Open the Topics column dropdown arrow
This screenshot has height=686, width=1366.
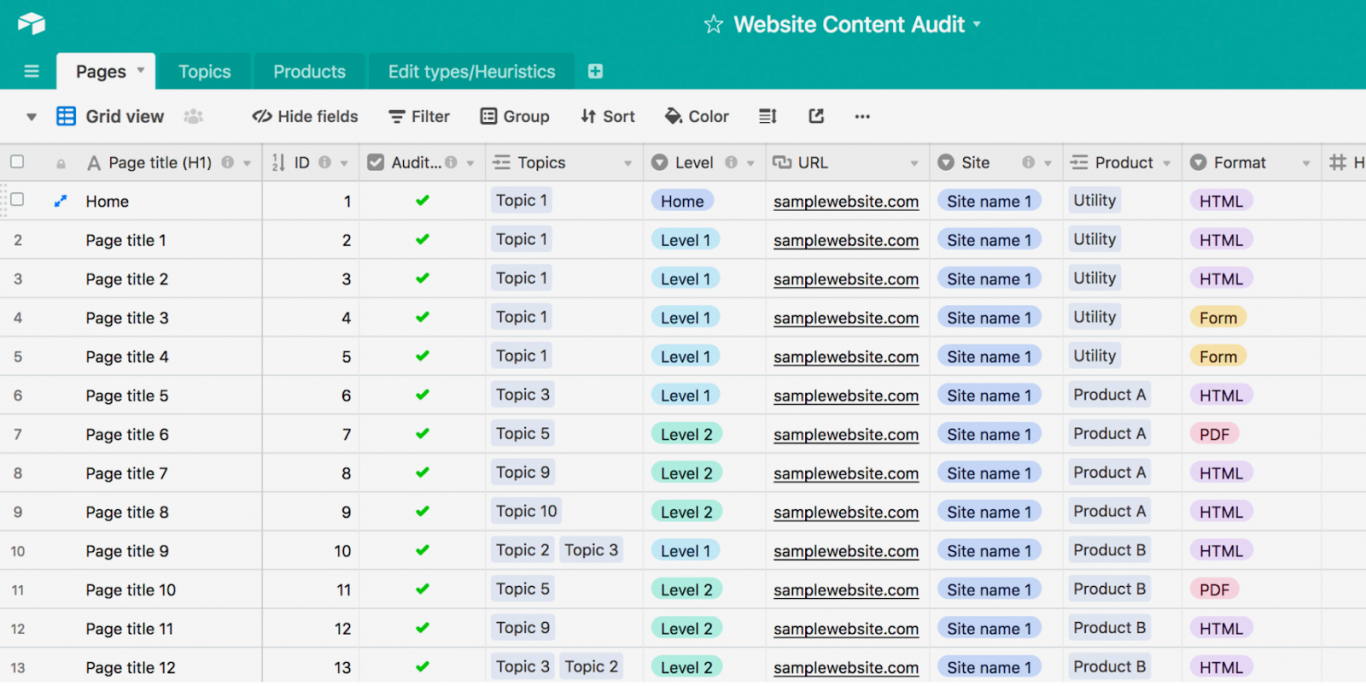(x=628, y=163)
